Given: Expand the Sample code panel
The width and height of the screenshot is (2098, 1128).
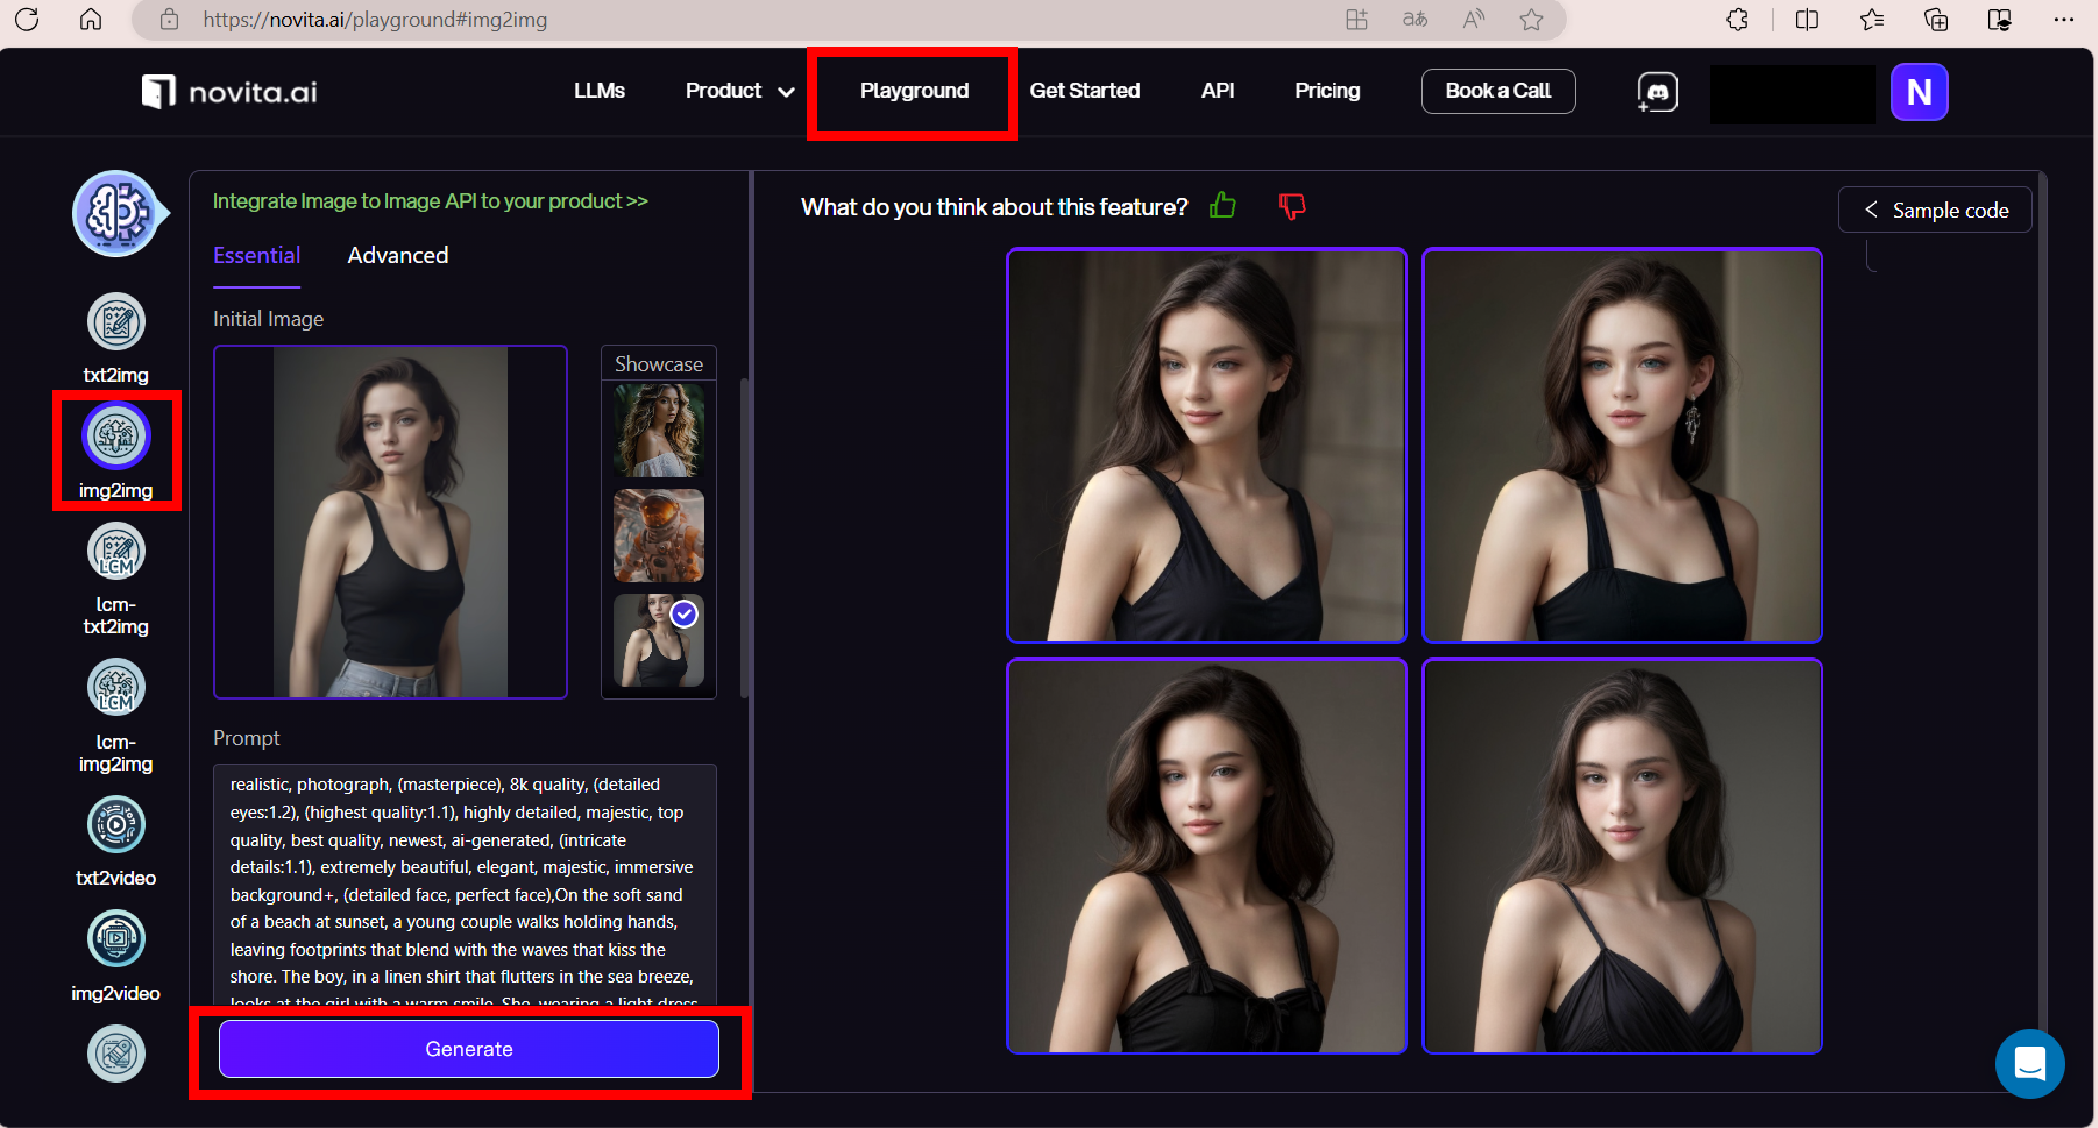Looking at the screenshot, I should click(x=1934, y=210).
